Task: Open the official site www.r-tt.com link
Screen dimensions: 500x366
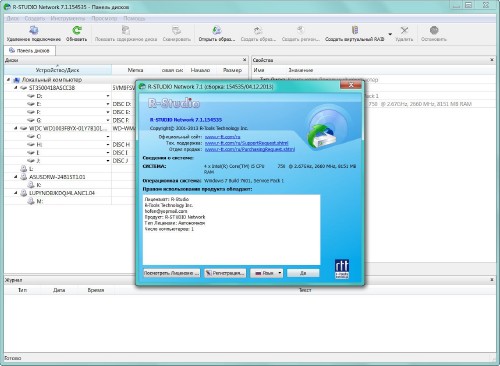Action: (222, 137)
